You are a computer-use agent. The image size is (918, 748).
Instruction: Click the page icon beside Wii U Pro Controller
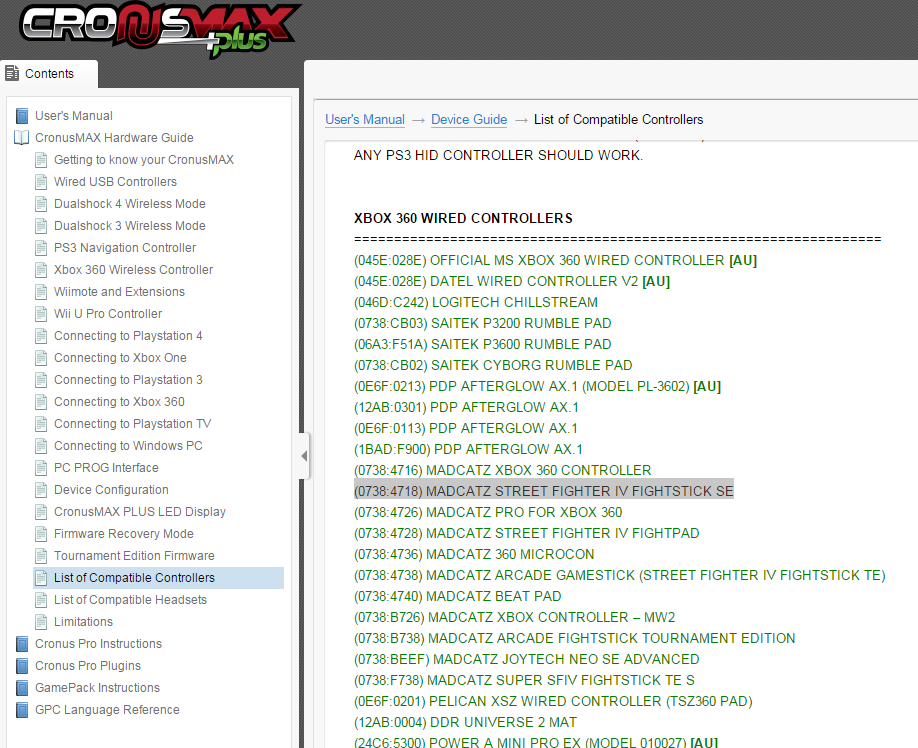[x=41, y=314]
